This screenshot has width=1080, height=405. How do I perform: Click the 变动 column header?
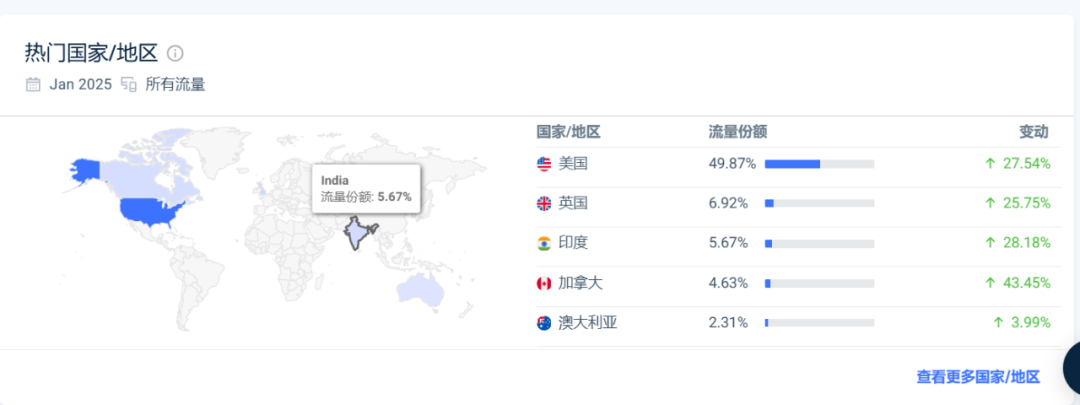[1034, 132]
